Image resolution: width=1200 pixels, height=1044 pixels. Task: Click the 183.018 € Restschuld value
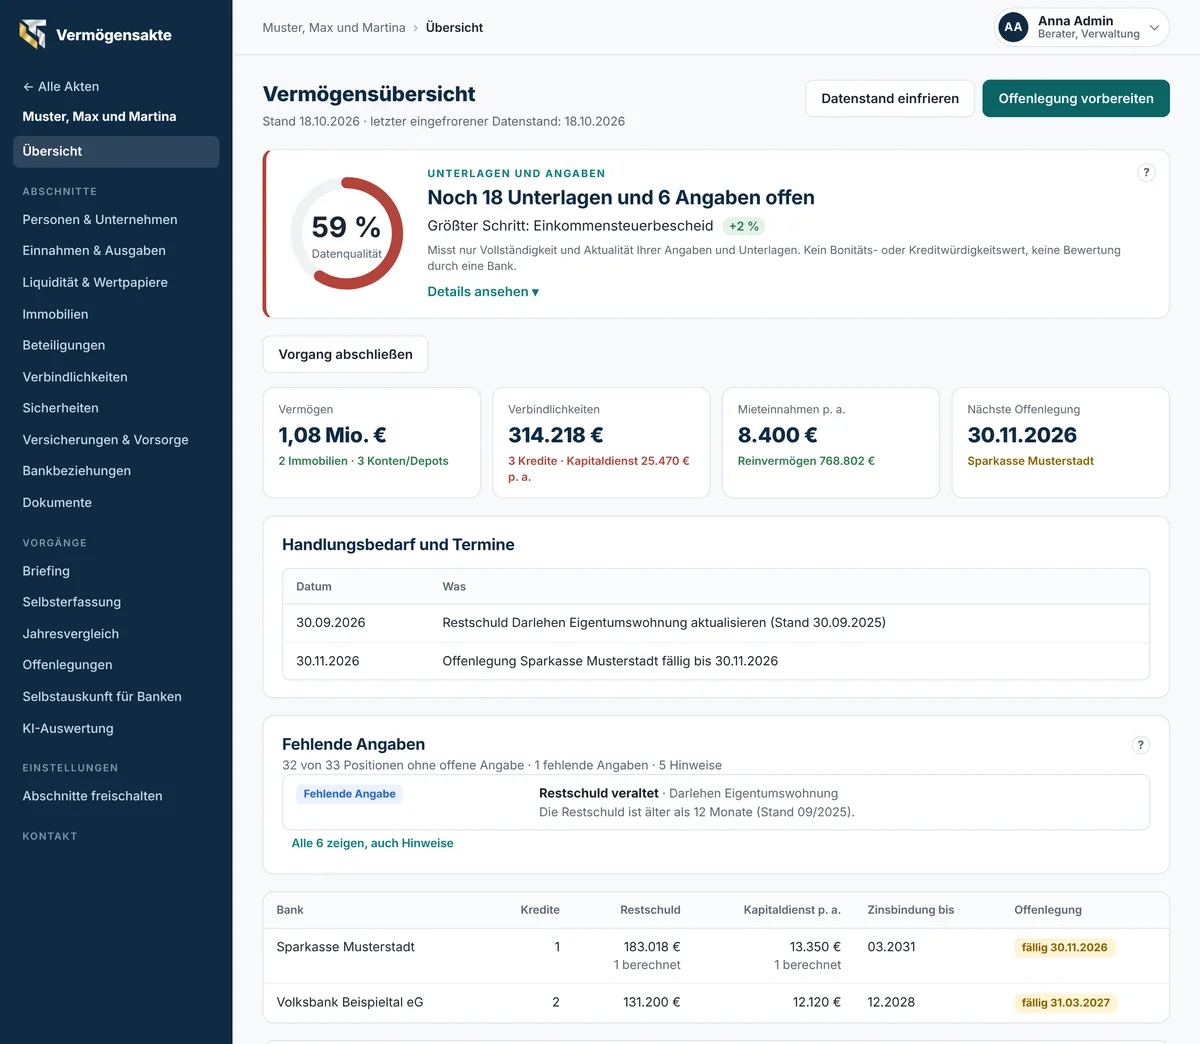click(x=651, y=947)
